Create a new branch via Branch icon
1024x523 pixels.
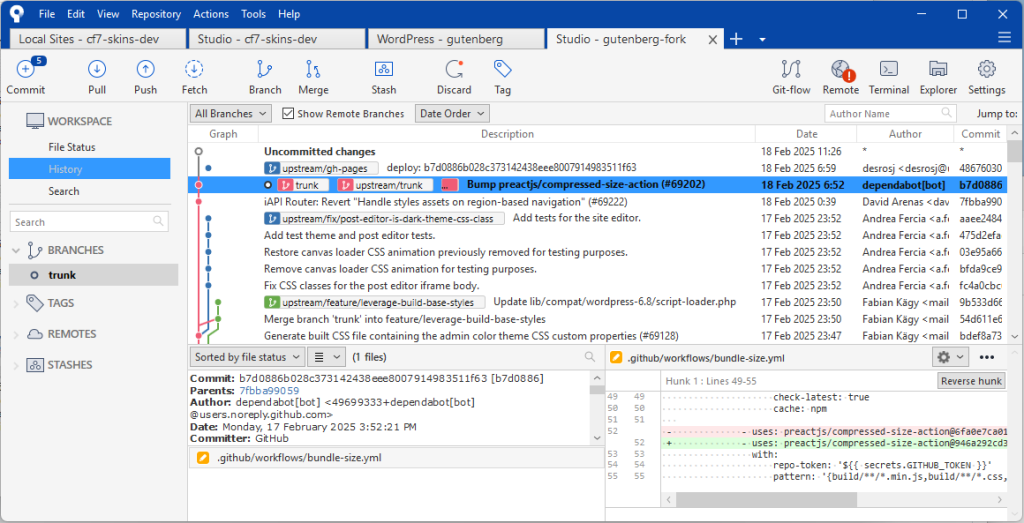[265, 76]
